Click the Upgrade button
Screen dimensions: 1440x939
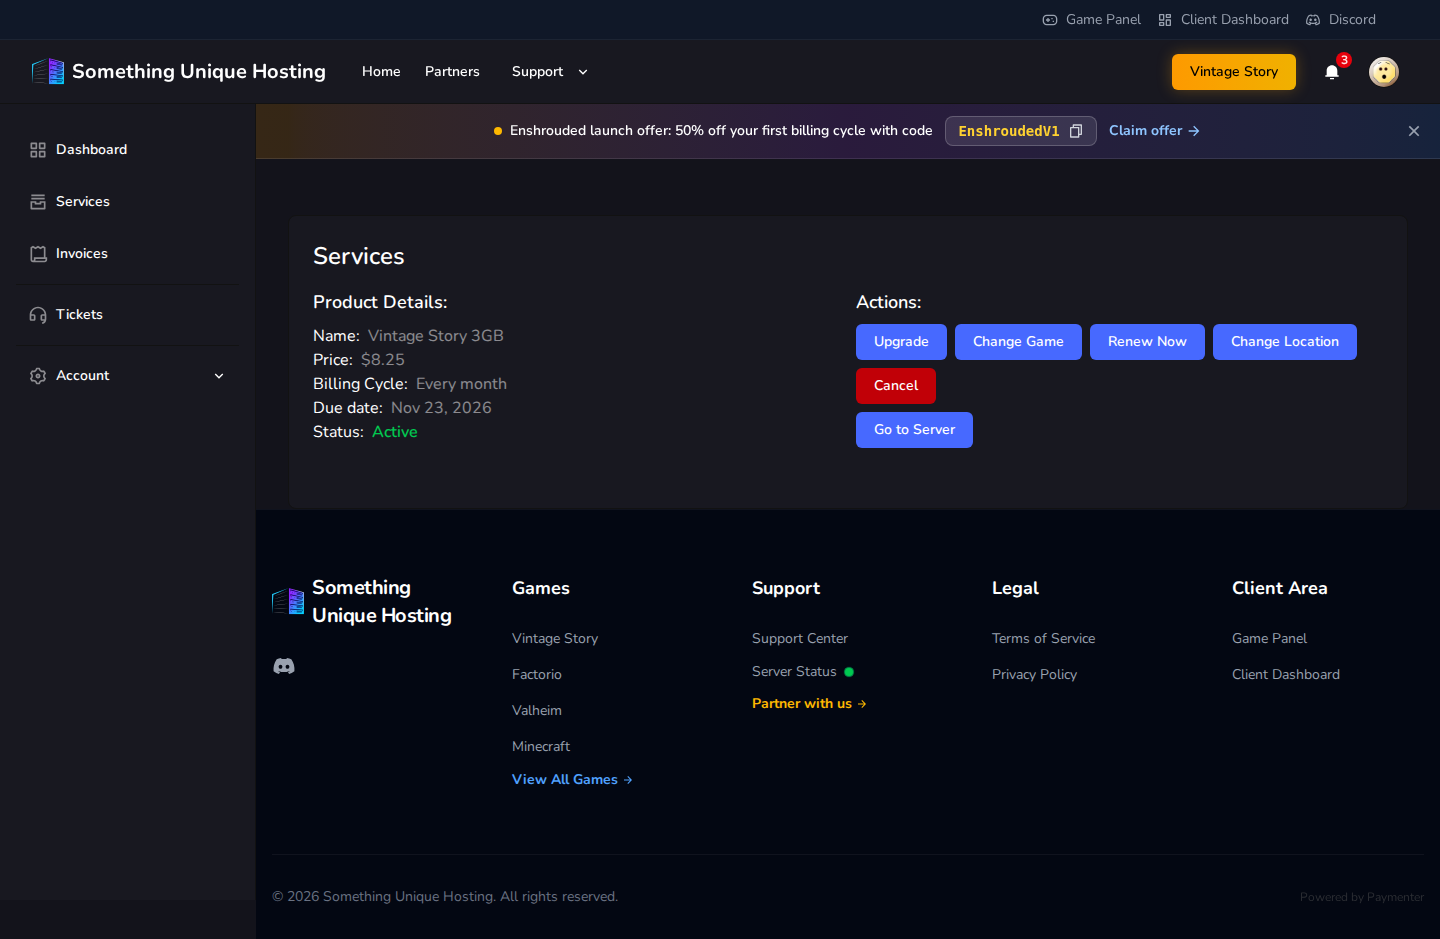tap(901, 342)
